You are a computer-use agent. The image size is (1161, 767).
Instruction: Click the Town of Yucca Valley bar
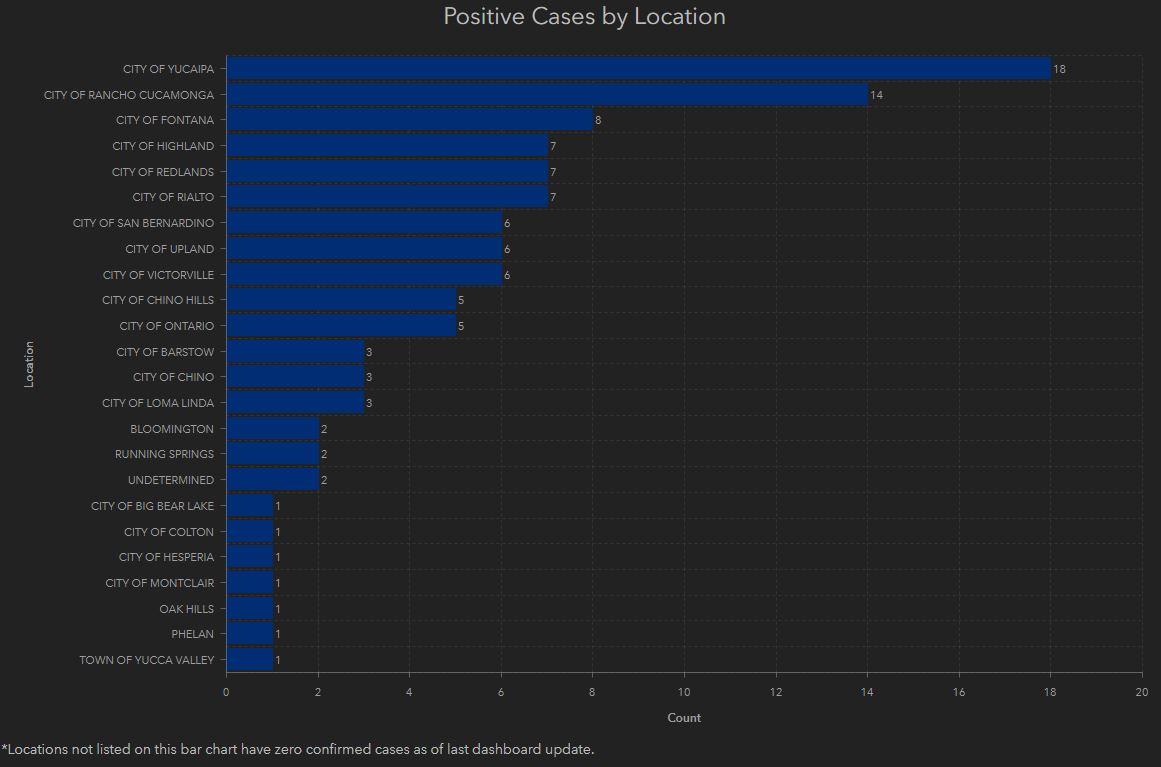(x=249, y=660)
